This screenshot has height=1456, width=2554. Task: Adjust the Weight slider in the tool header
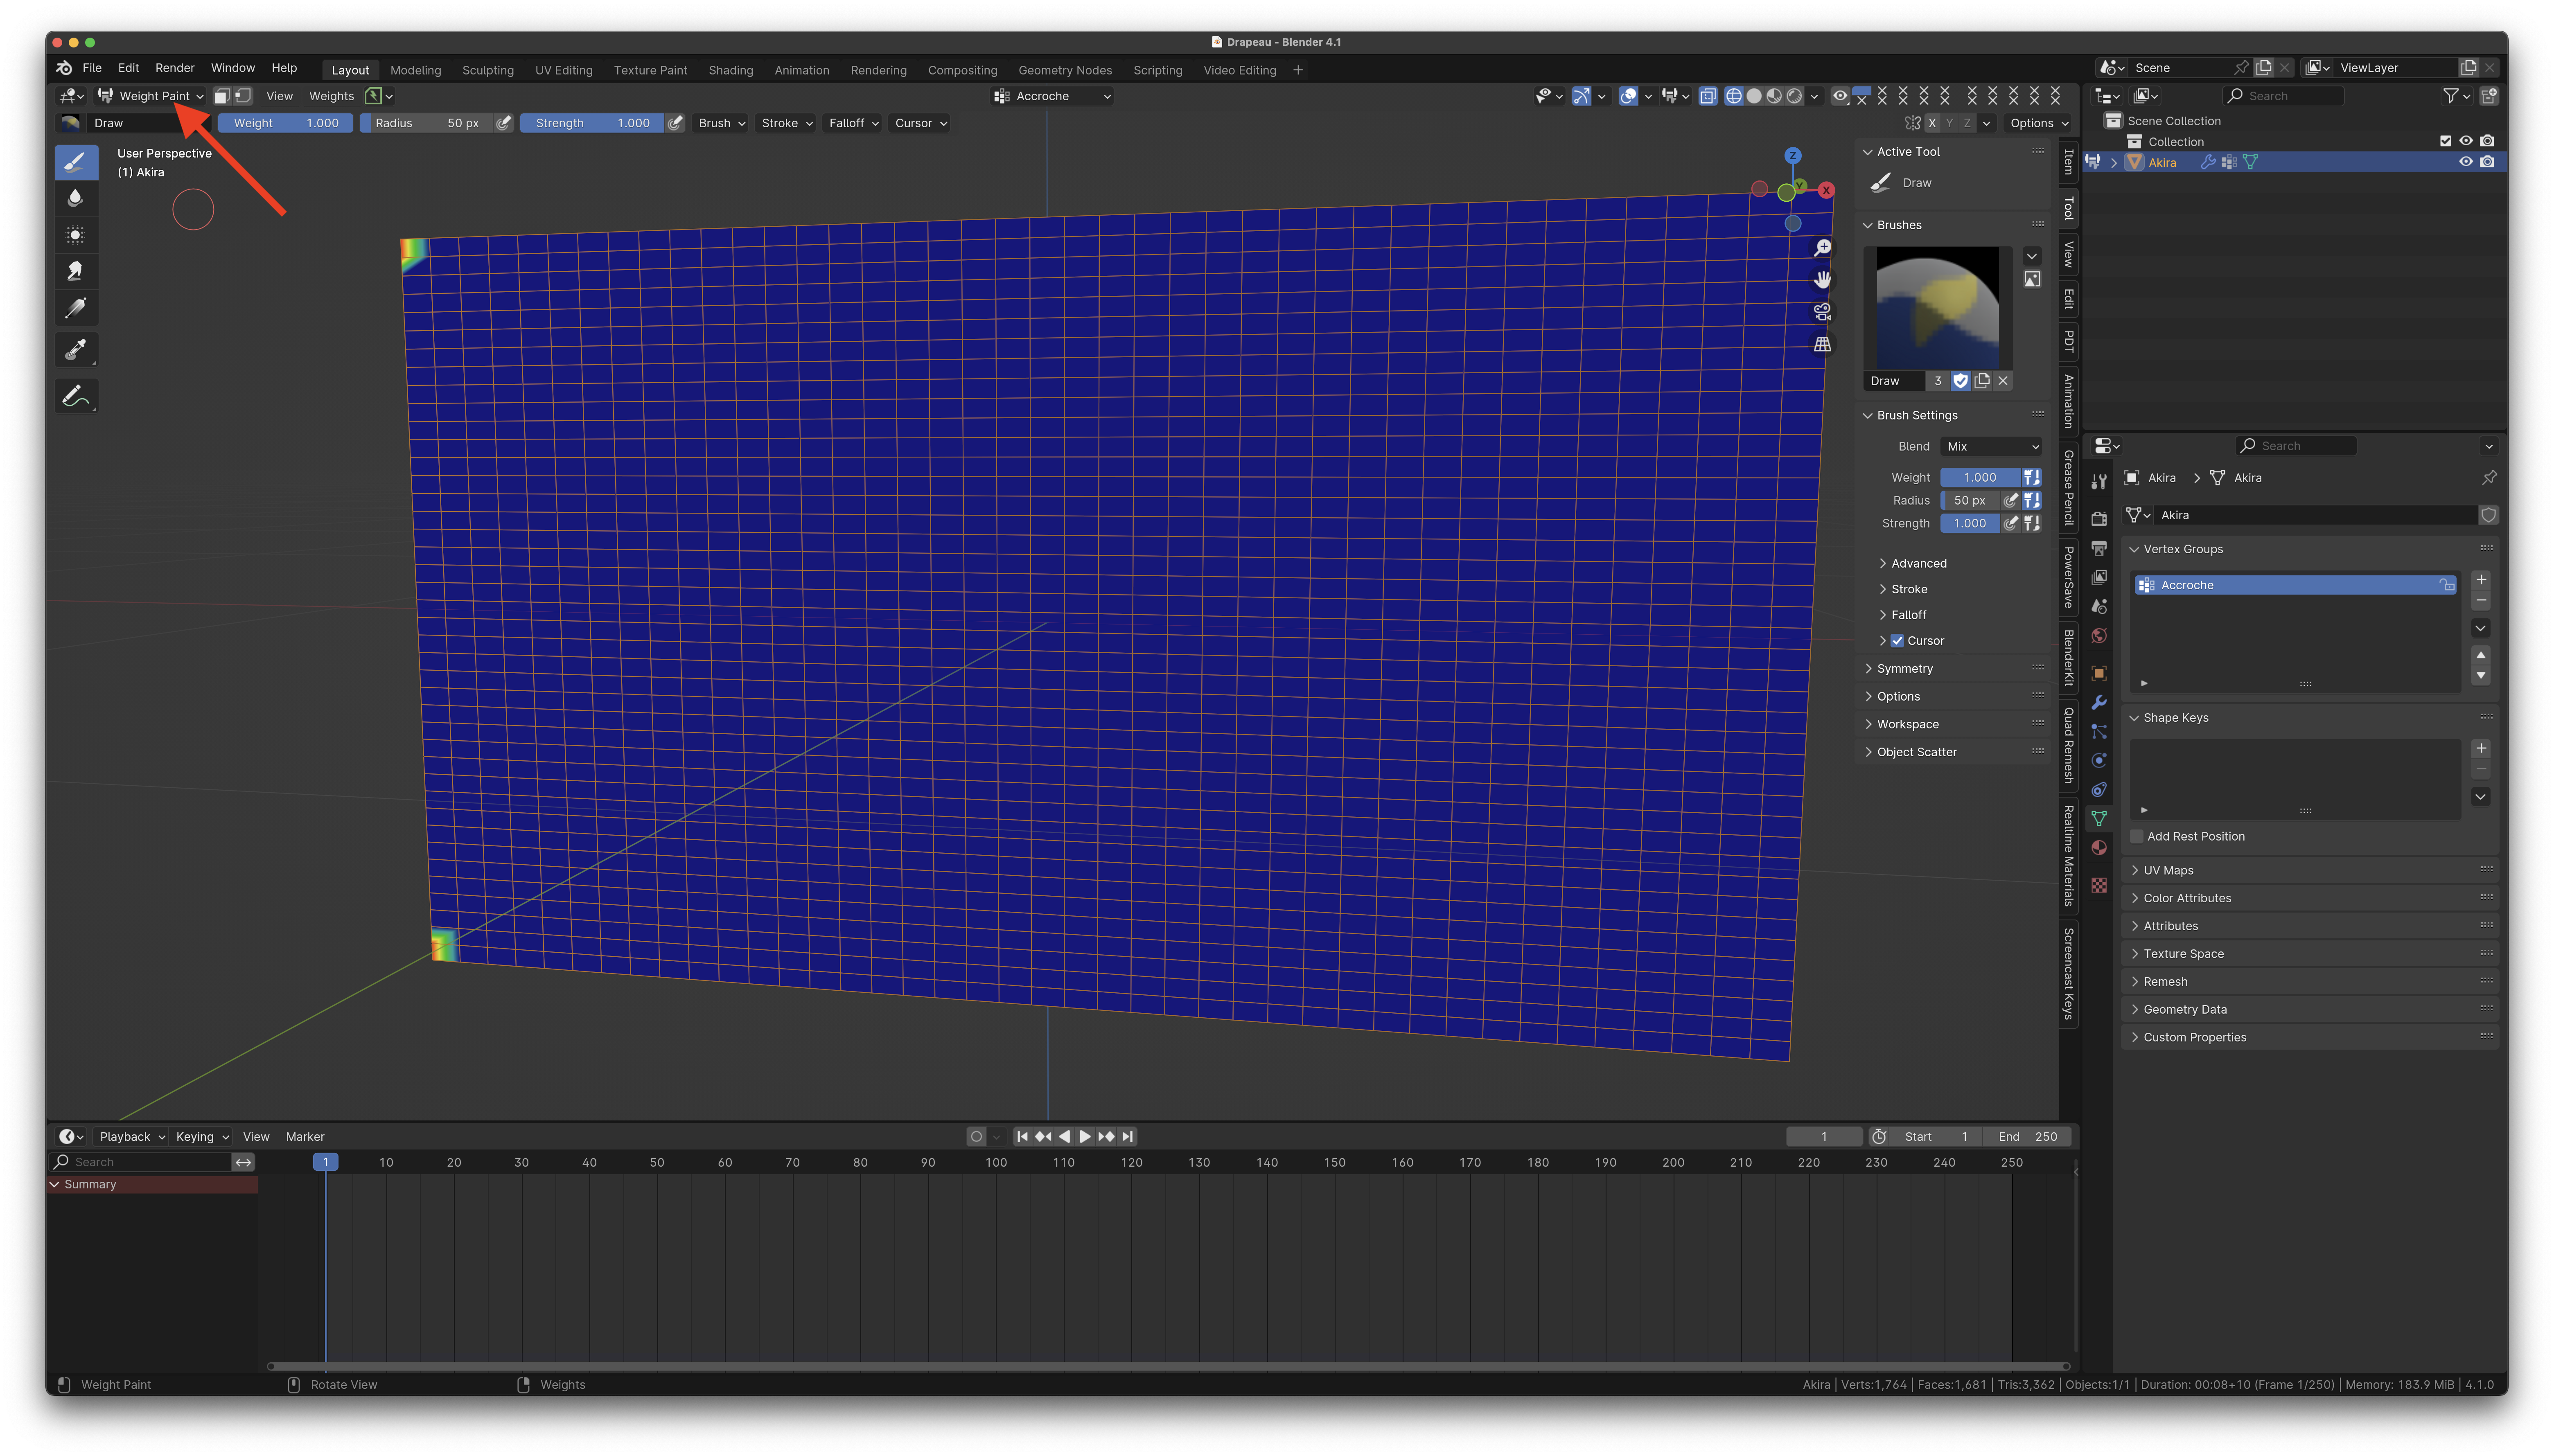tap(286, 123)
